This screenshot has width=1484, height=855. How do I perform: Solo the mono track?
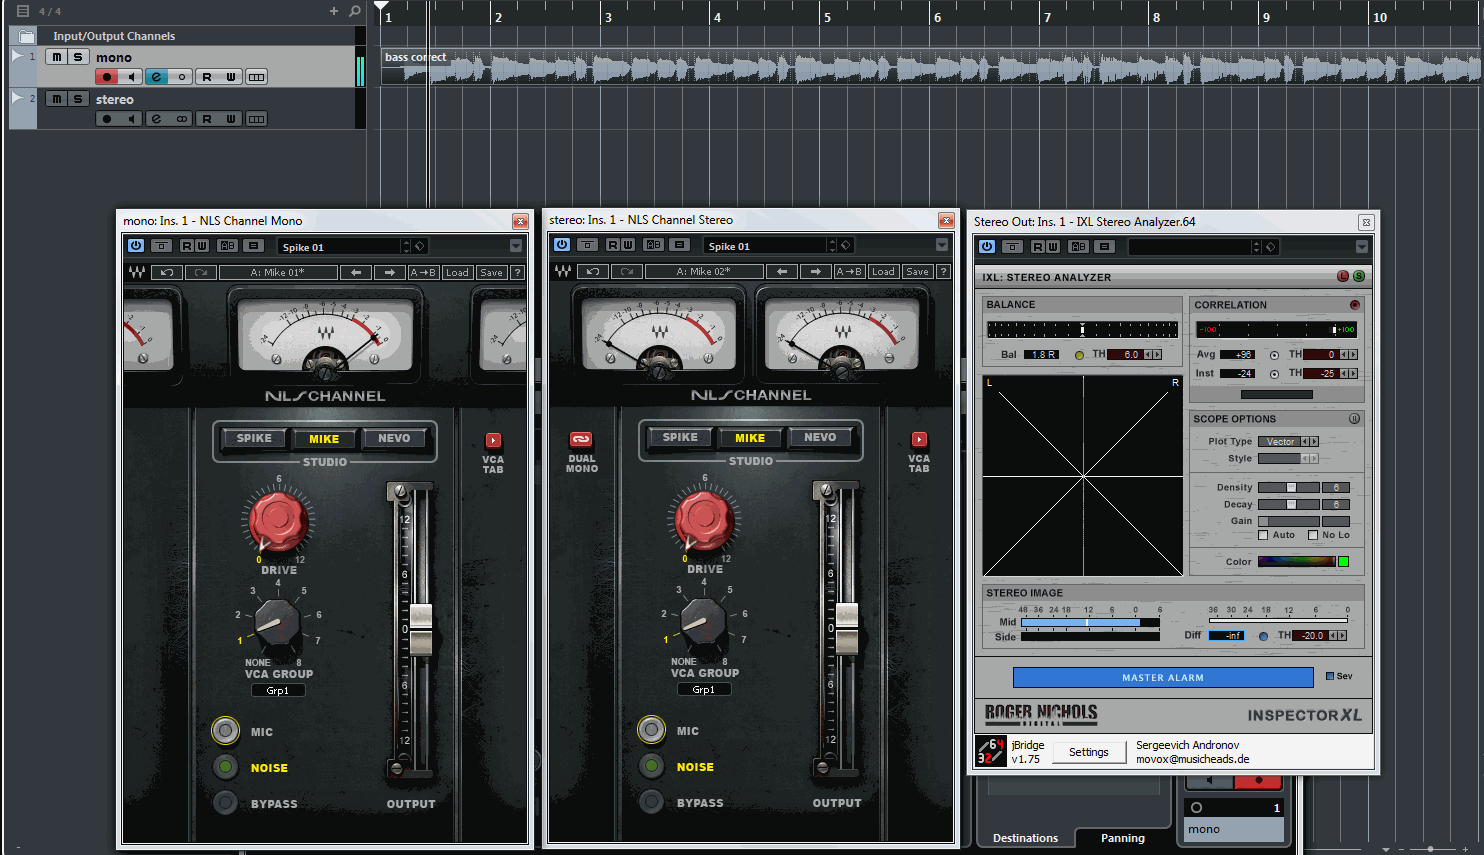[78, 57]
